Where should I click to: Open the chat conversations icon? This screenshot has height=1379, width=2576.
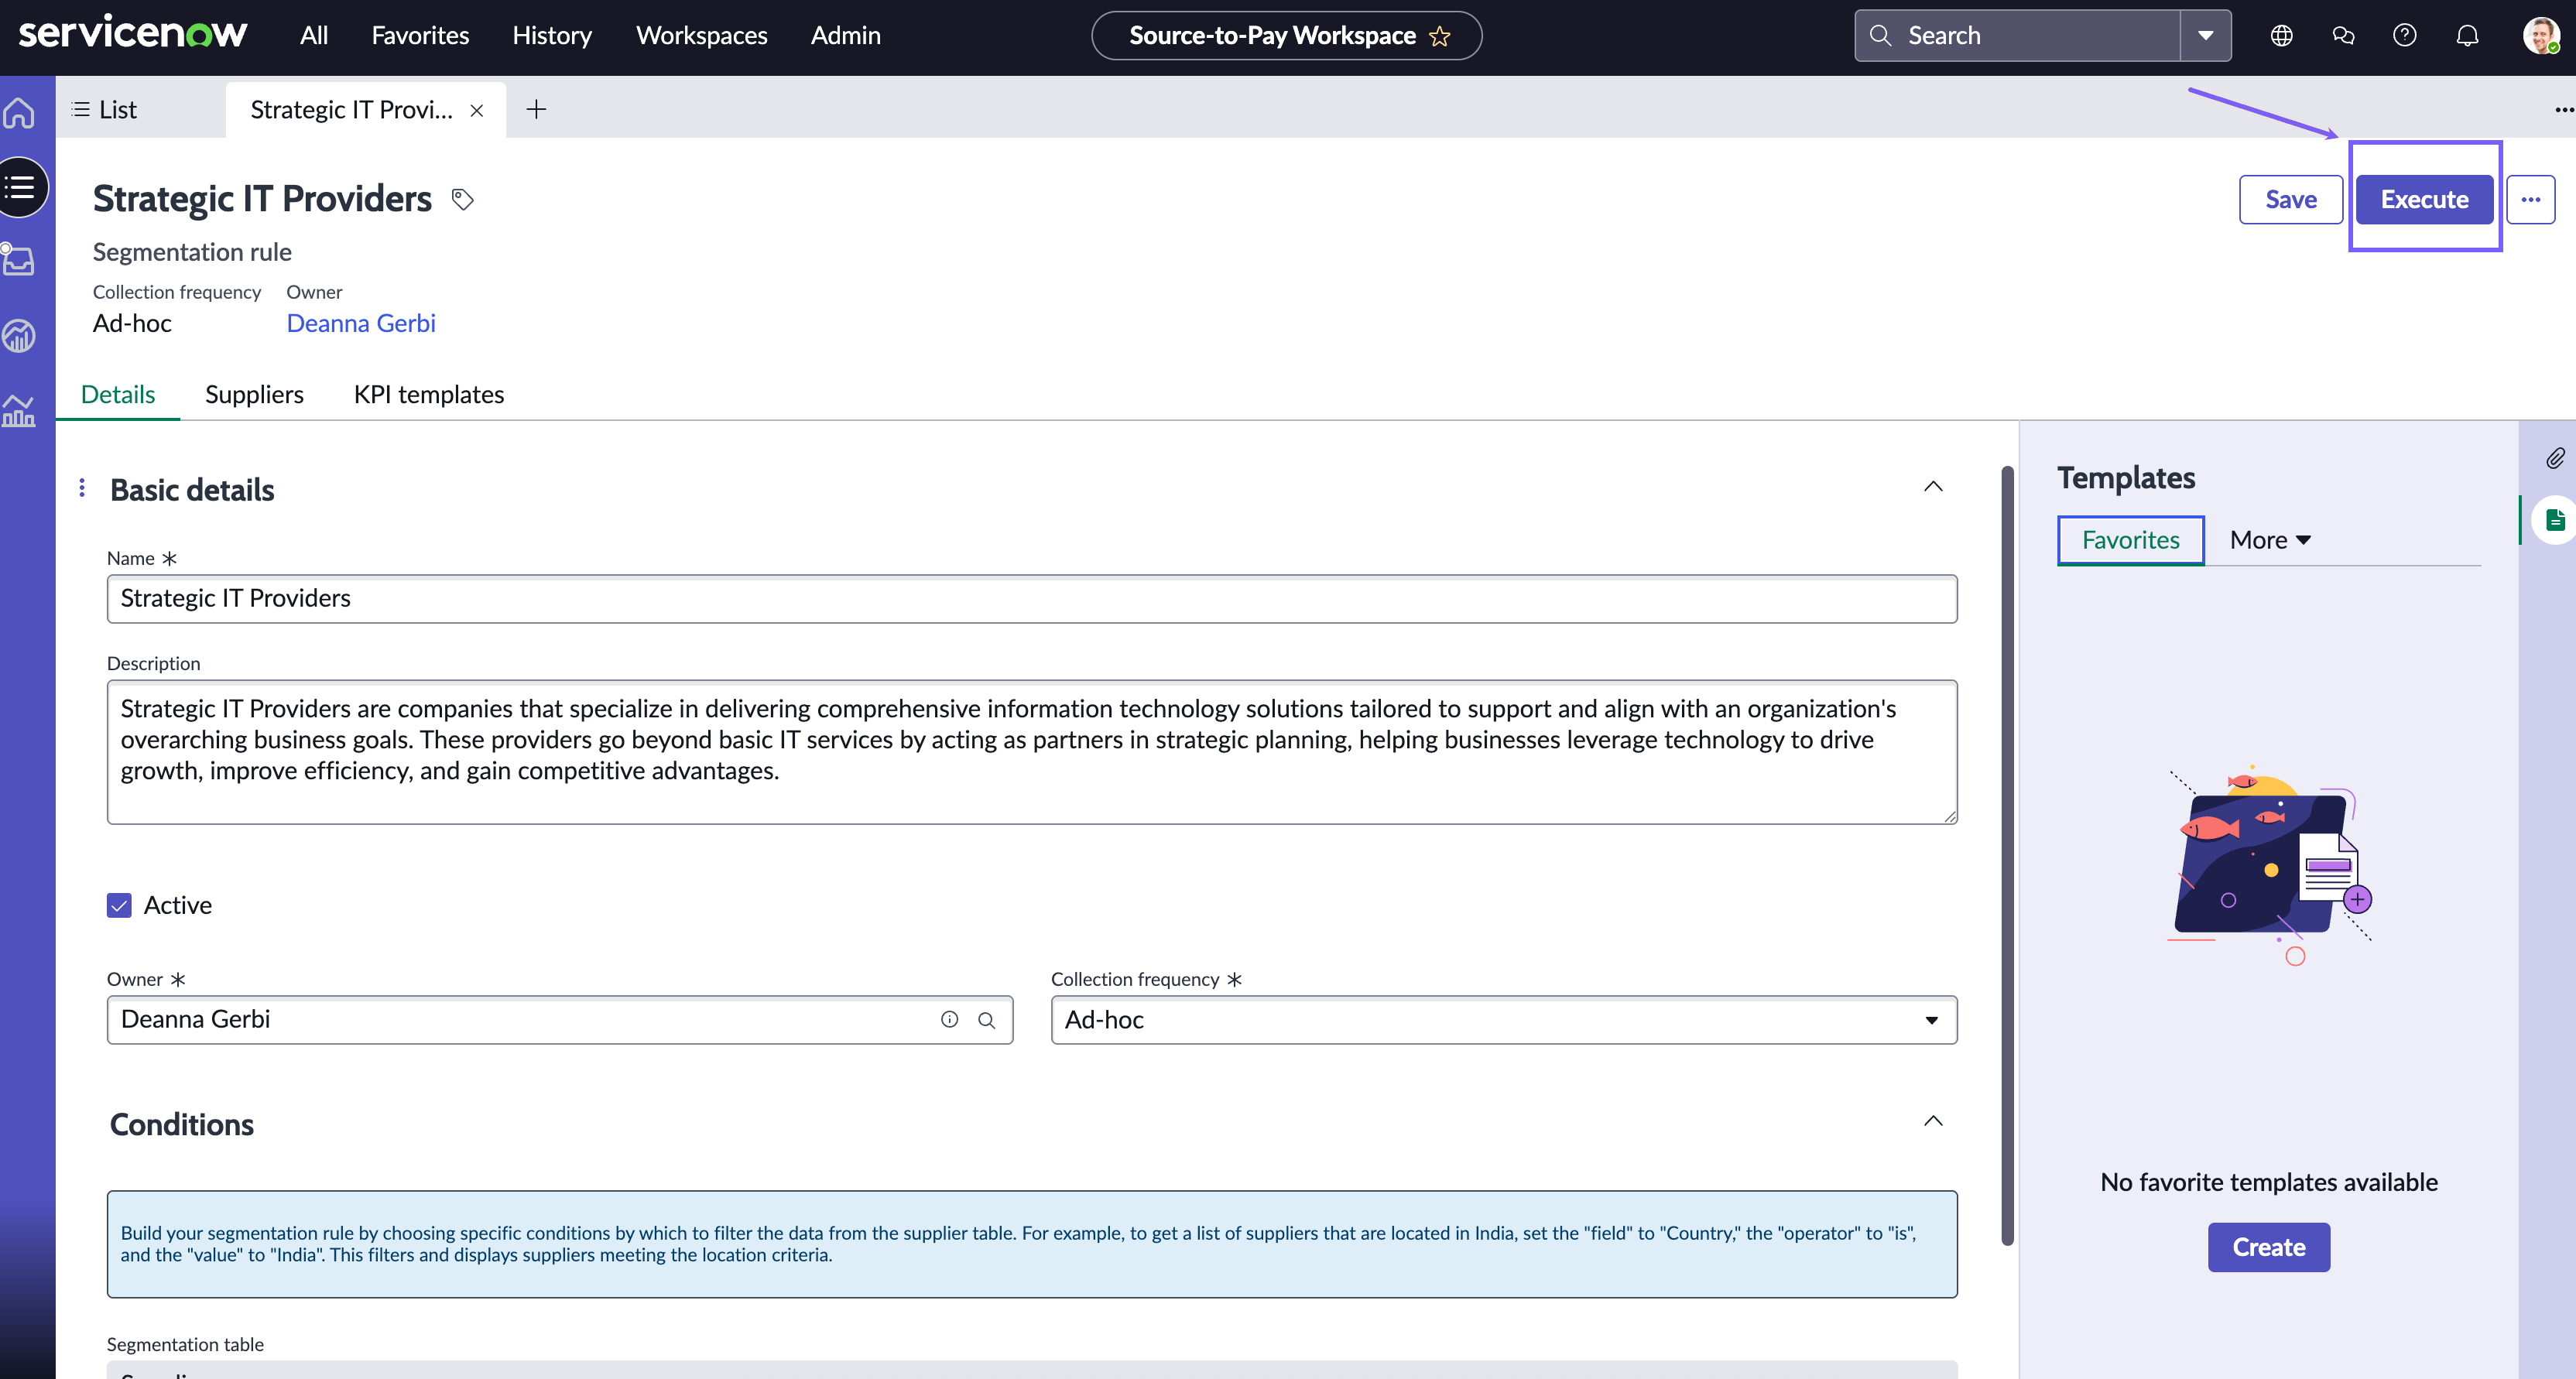[2343, 36]
